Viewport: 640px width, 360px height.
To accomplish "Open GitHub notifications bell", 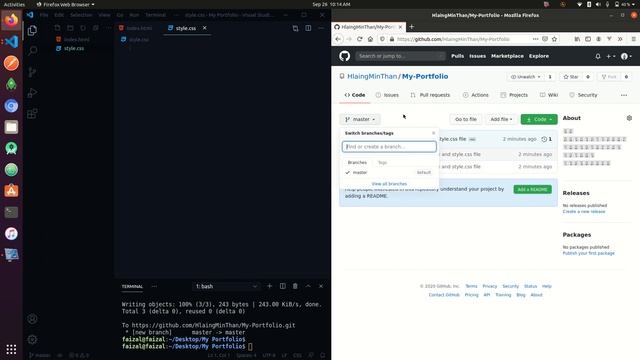I will pyautogui.click(x=598, y=56).
